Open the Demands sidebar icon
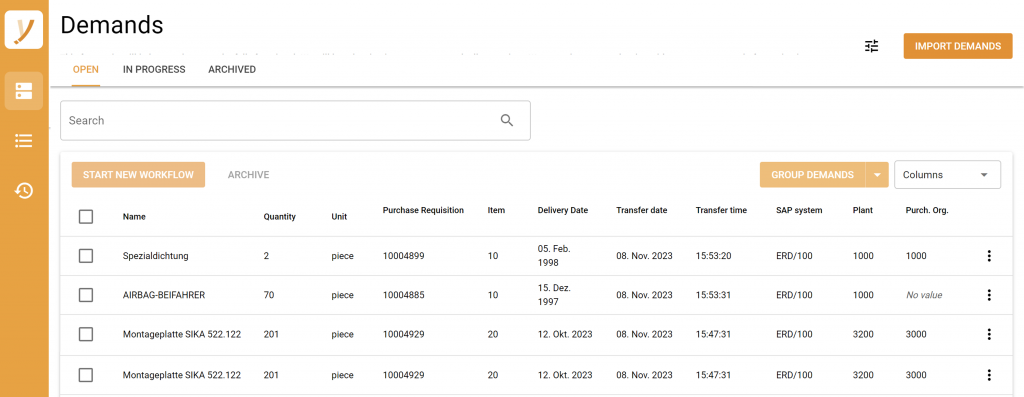 coord(24,91)
